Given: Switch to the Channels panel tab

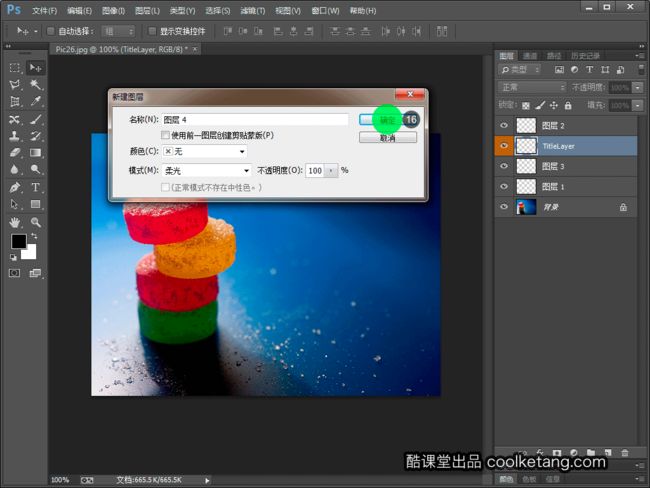Looking at the screenshot, I should 529,56.
